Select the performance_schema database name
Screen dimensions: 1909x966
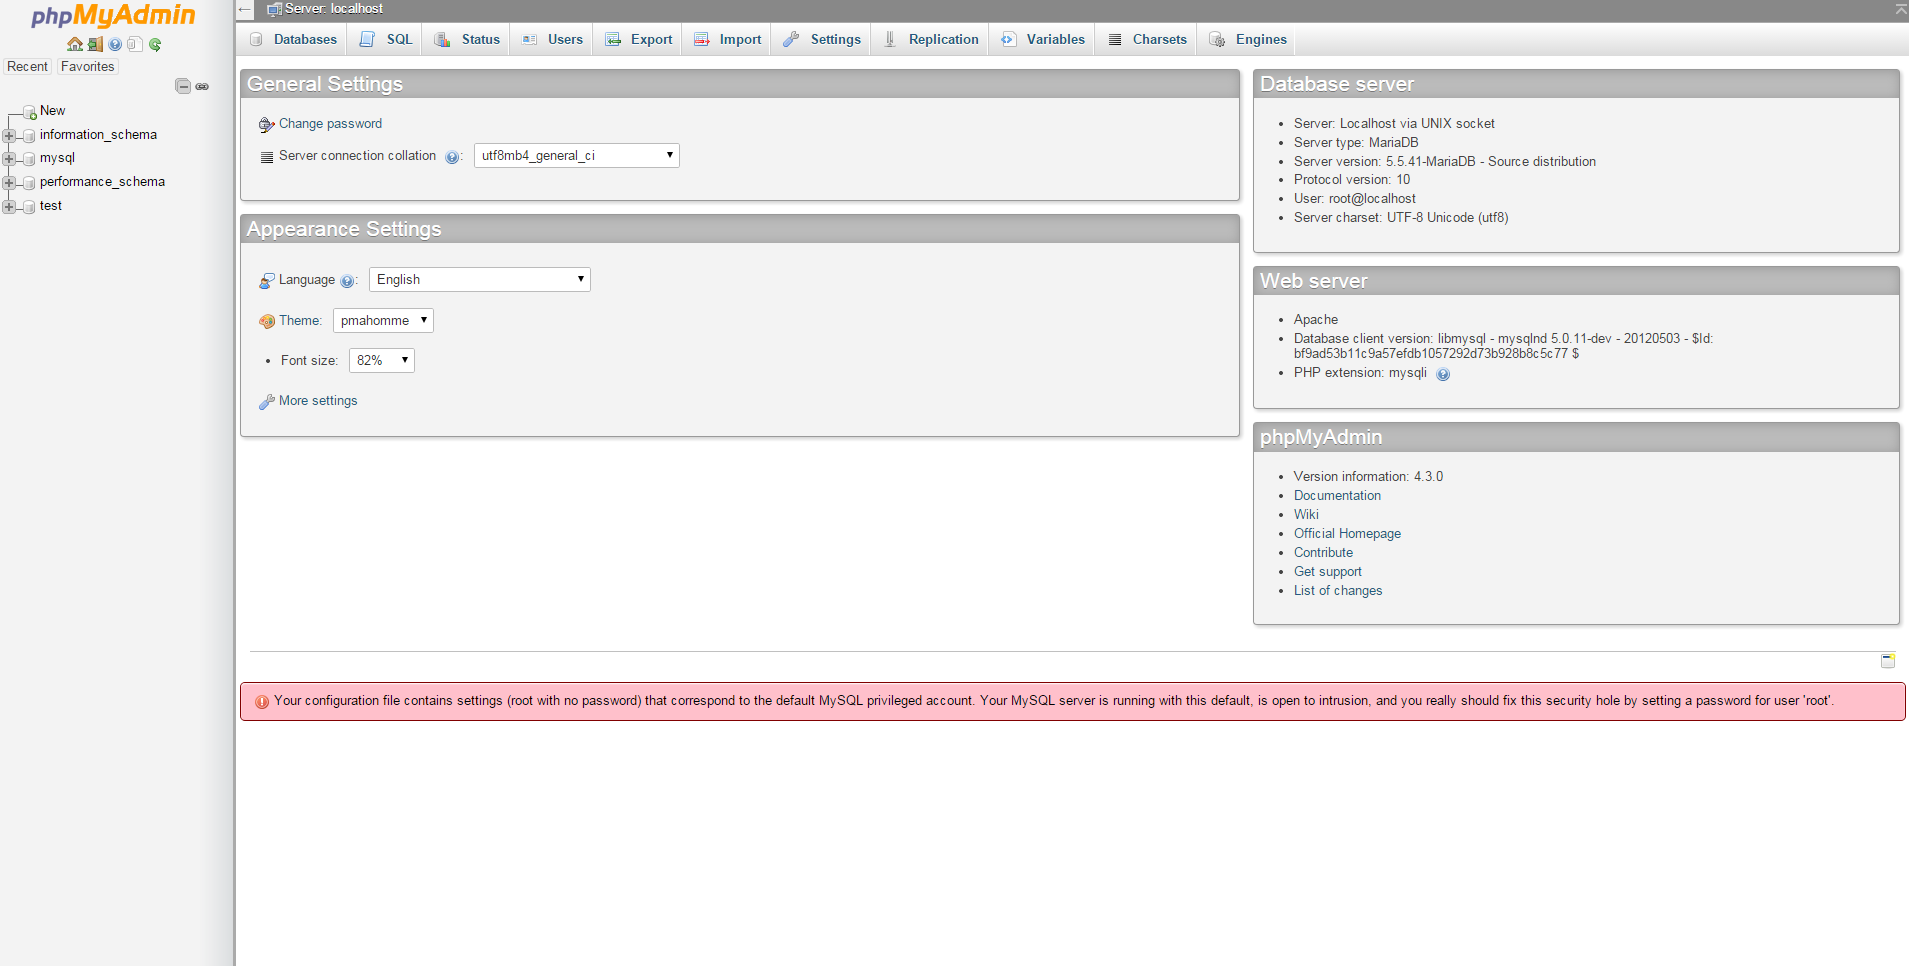coord(102,181)
